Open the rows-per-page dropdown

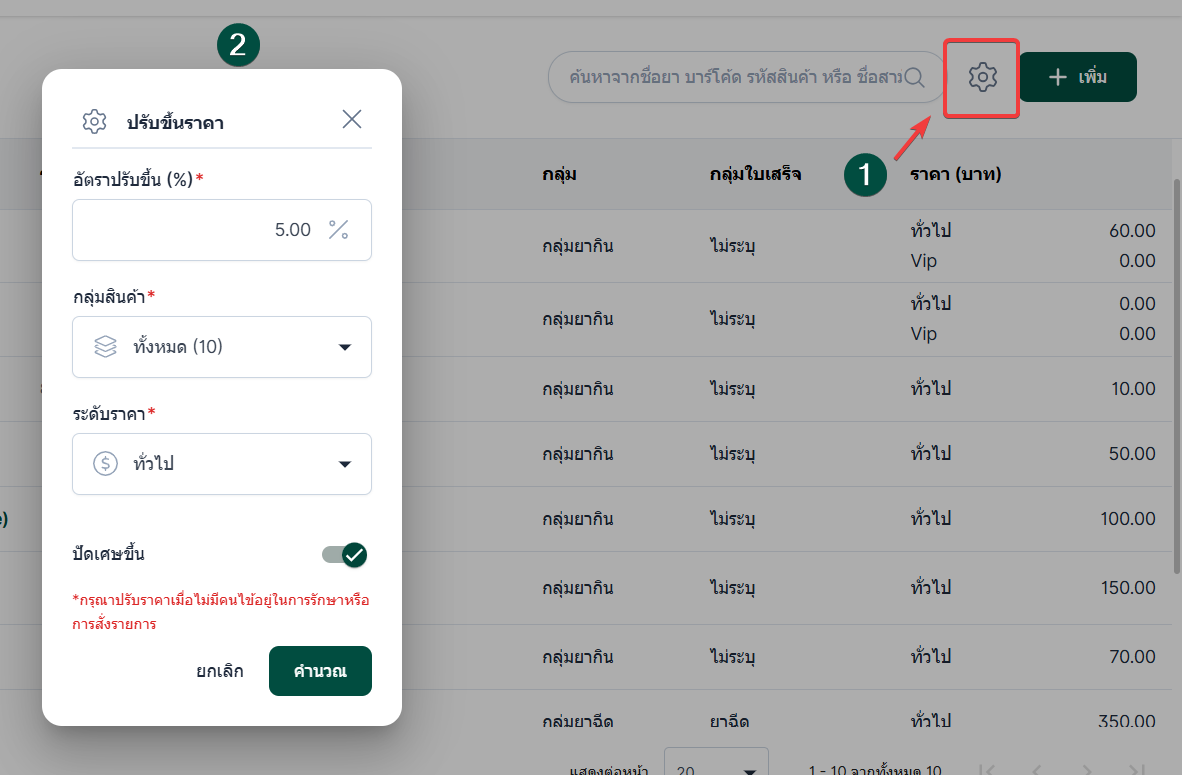[x=716, y=768]
